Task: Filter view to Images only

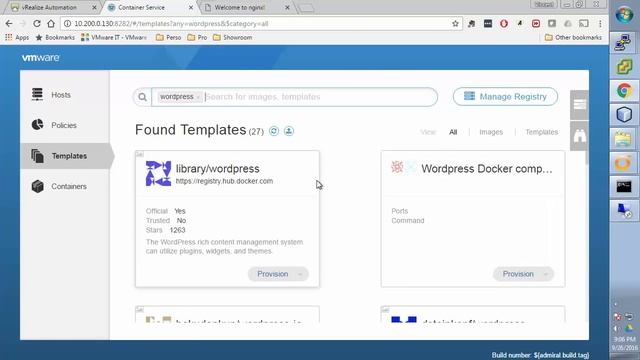Action: tap(491, 132)
